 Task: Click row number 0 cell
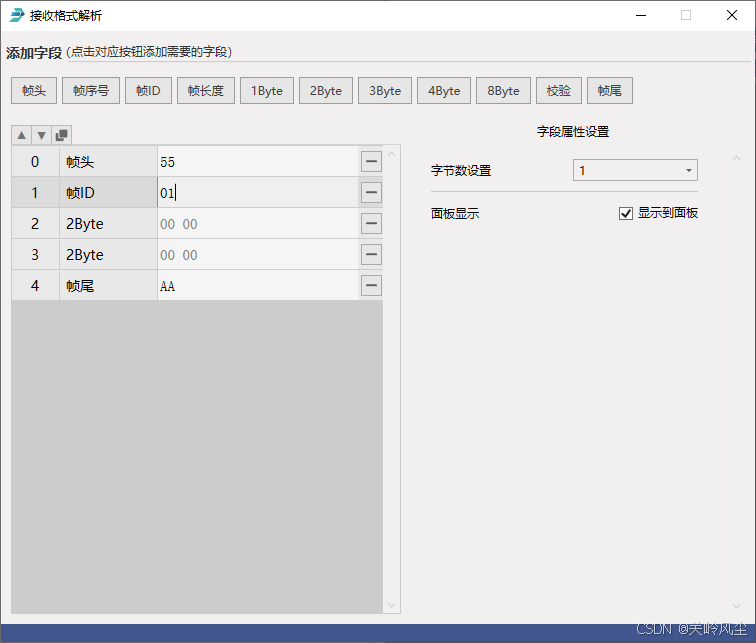(x=35, y=161)
